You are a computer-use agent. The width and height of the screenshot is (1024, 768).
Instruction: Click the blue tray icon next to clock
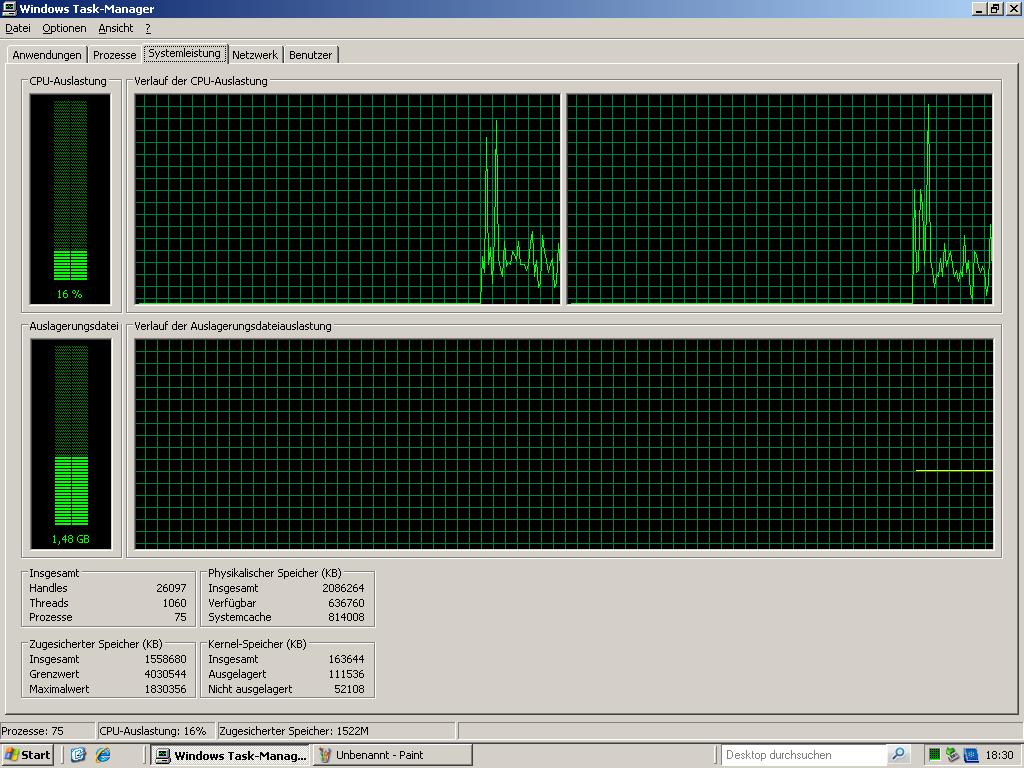coord(970,755)
